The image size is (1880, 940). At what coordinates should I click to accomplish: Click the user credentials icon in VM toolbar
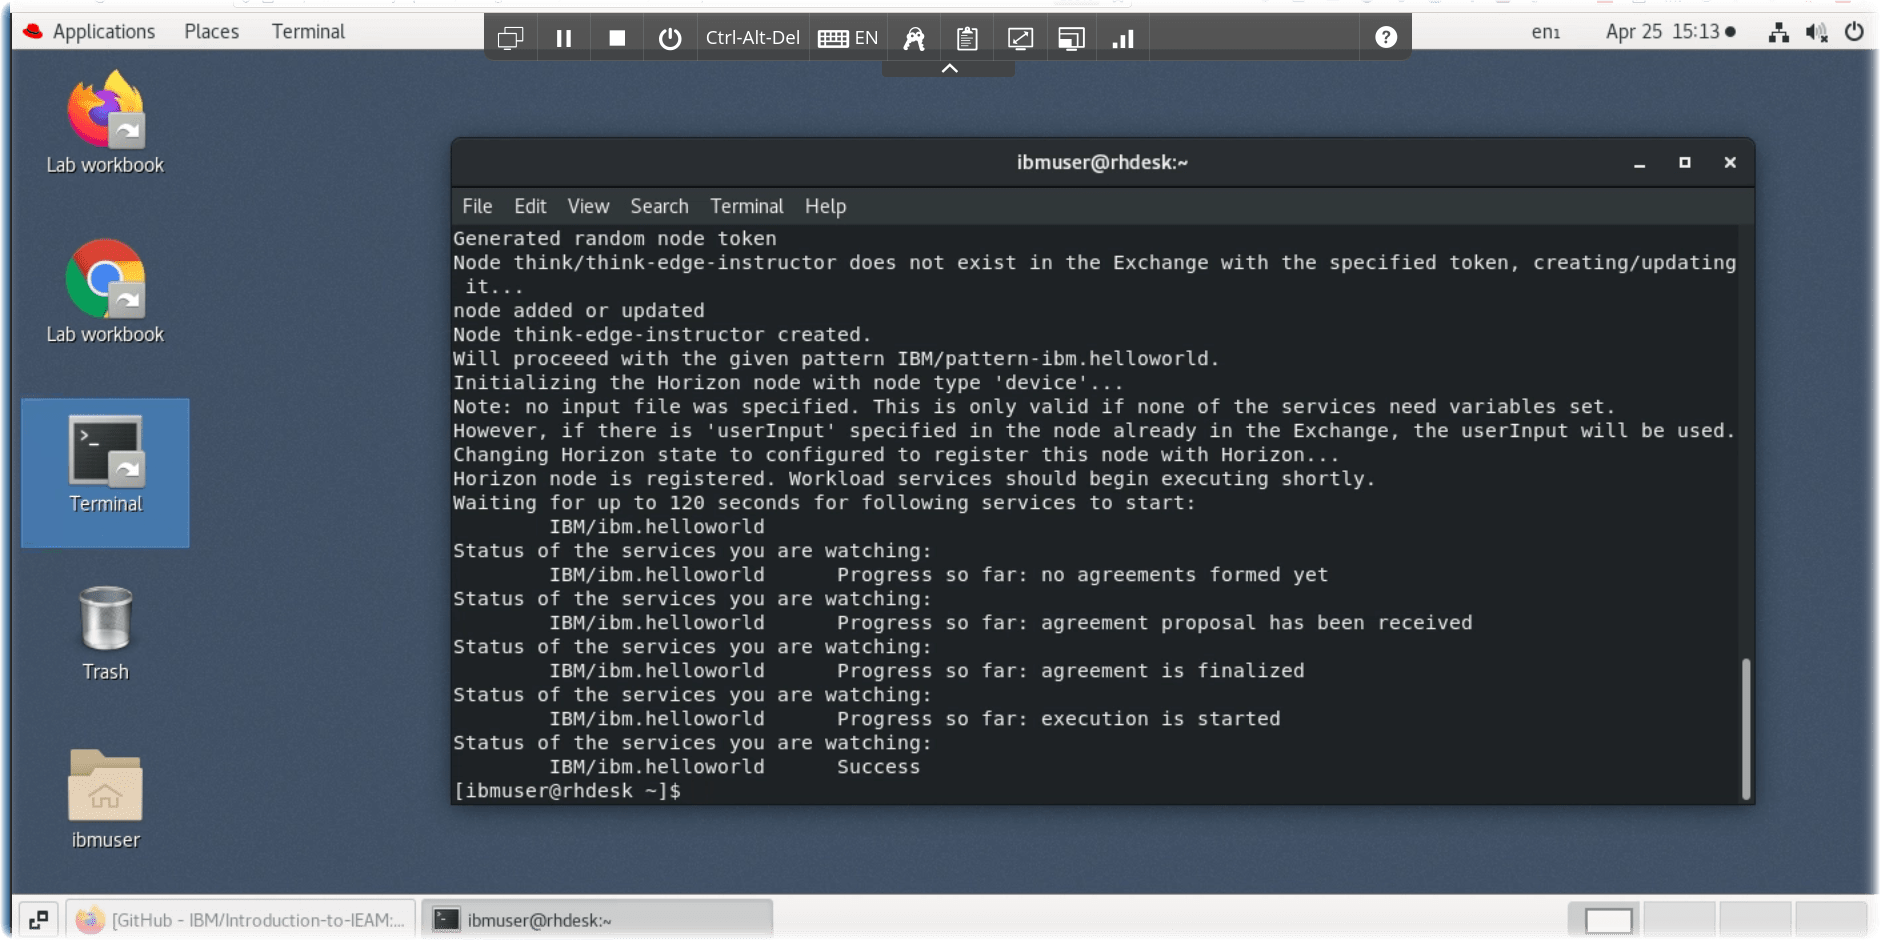tap(914, 38)
